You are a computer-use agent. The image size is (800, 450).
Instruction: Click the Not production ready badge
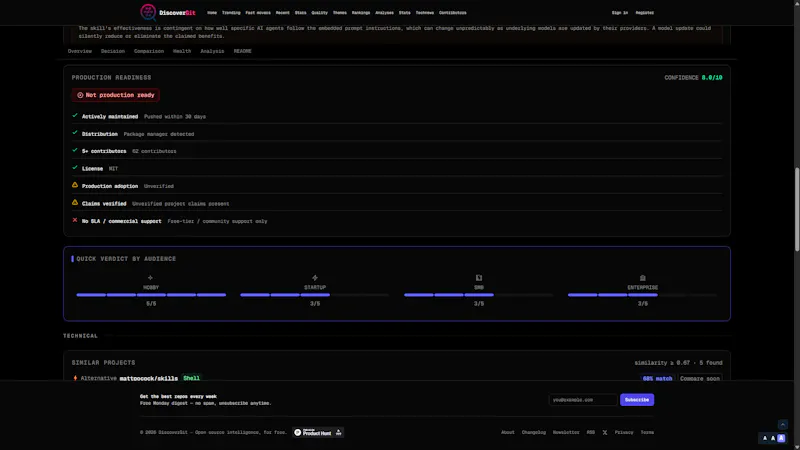click(116, 95)
